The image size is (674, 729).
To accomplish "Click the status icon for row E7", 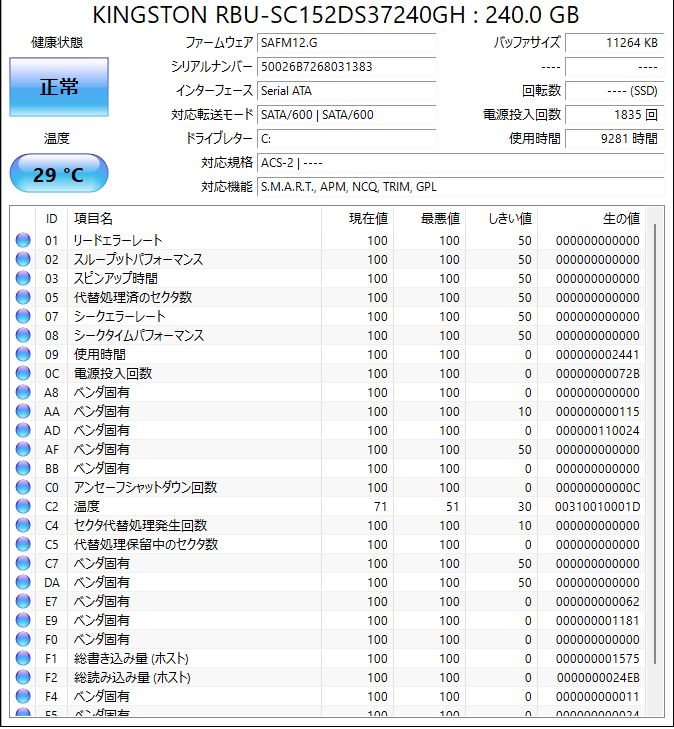I will (x=23, y=601).
